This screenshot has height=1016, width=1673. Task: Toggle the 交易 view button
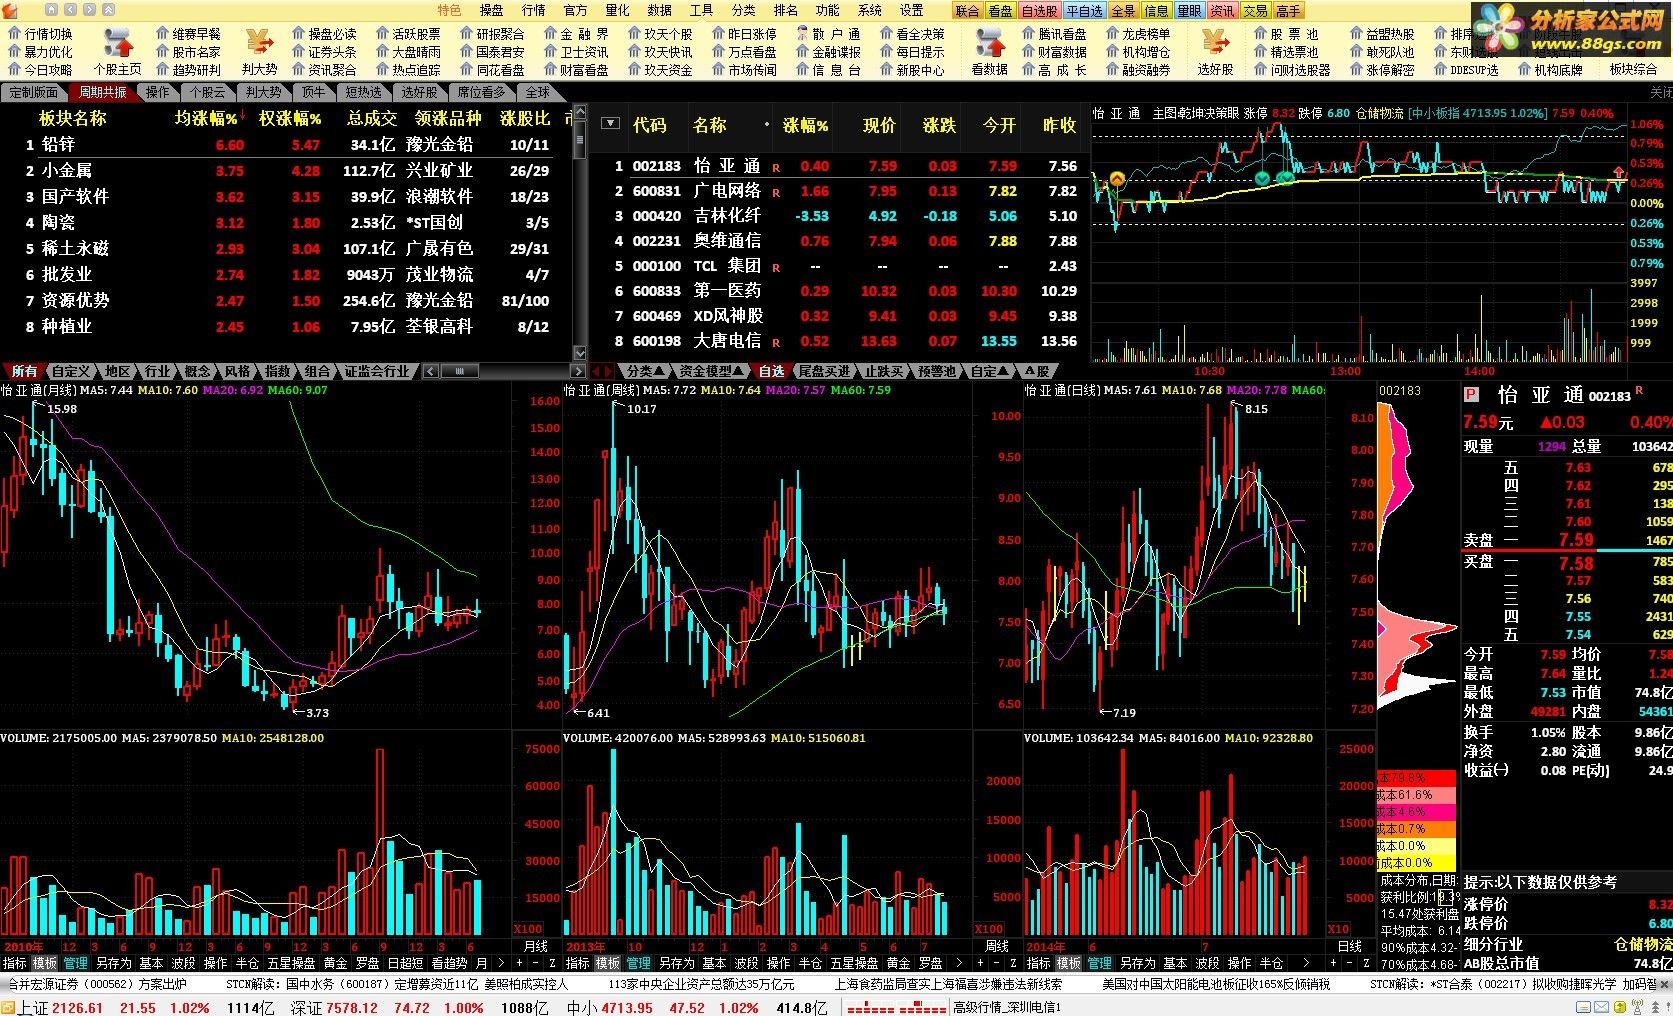[x=1255, y=11]
